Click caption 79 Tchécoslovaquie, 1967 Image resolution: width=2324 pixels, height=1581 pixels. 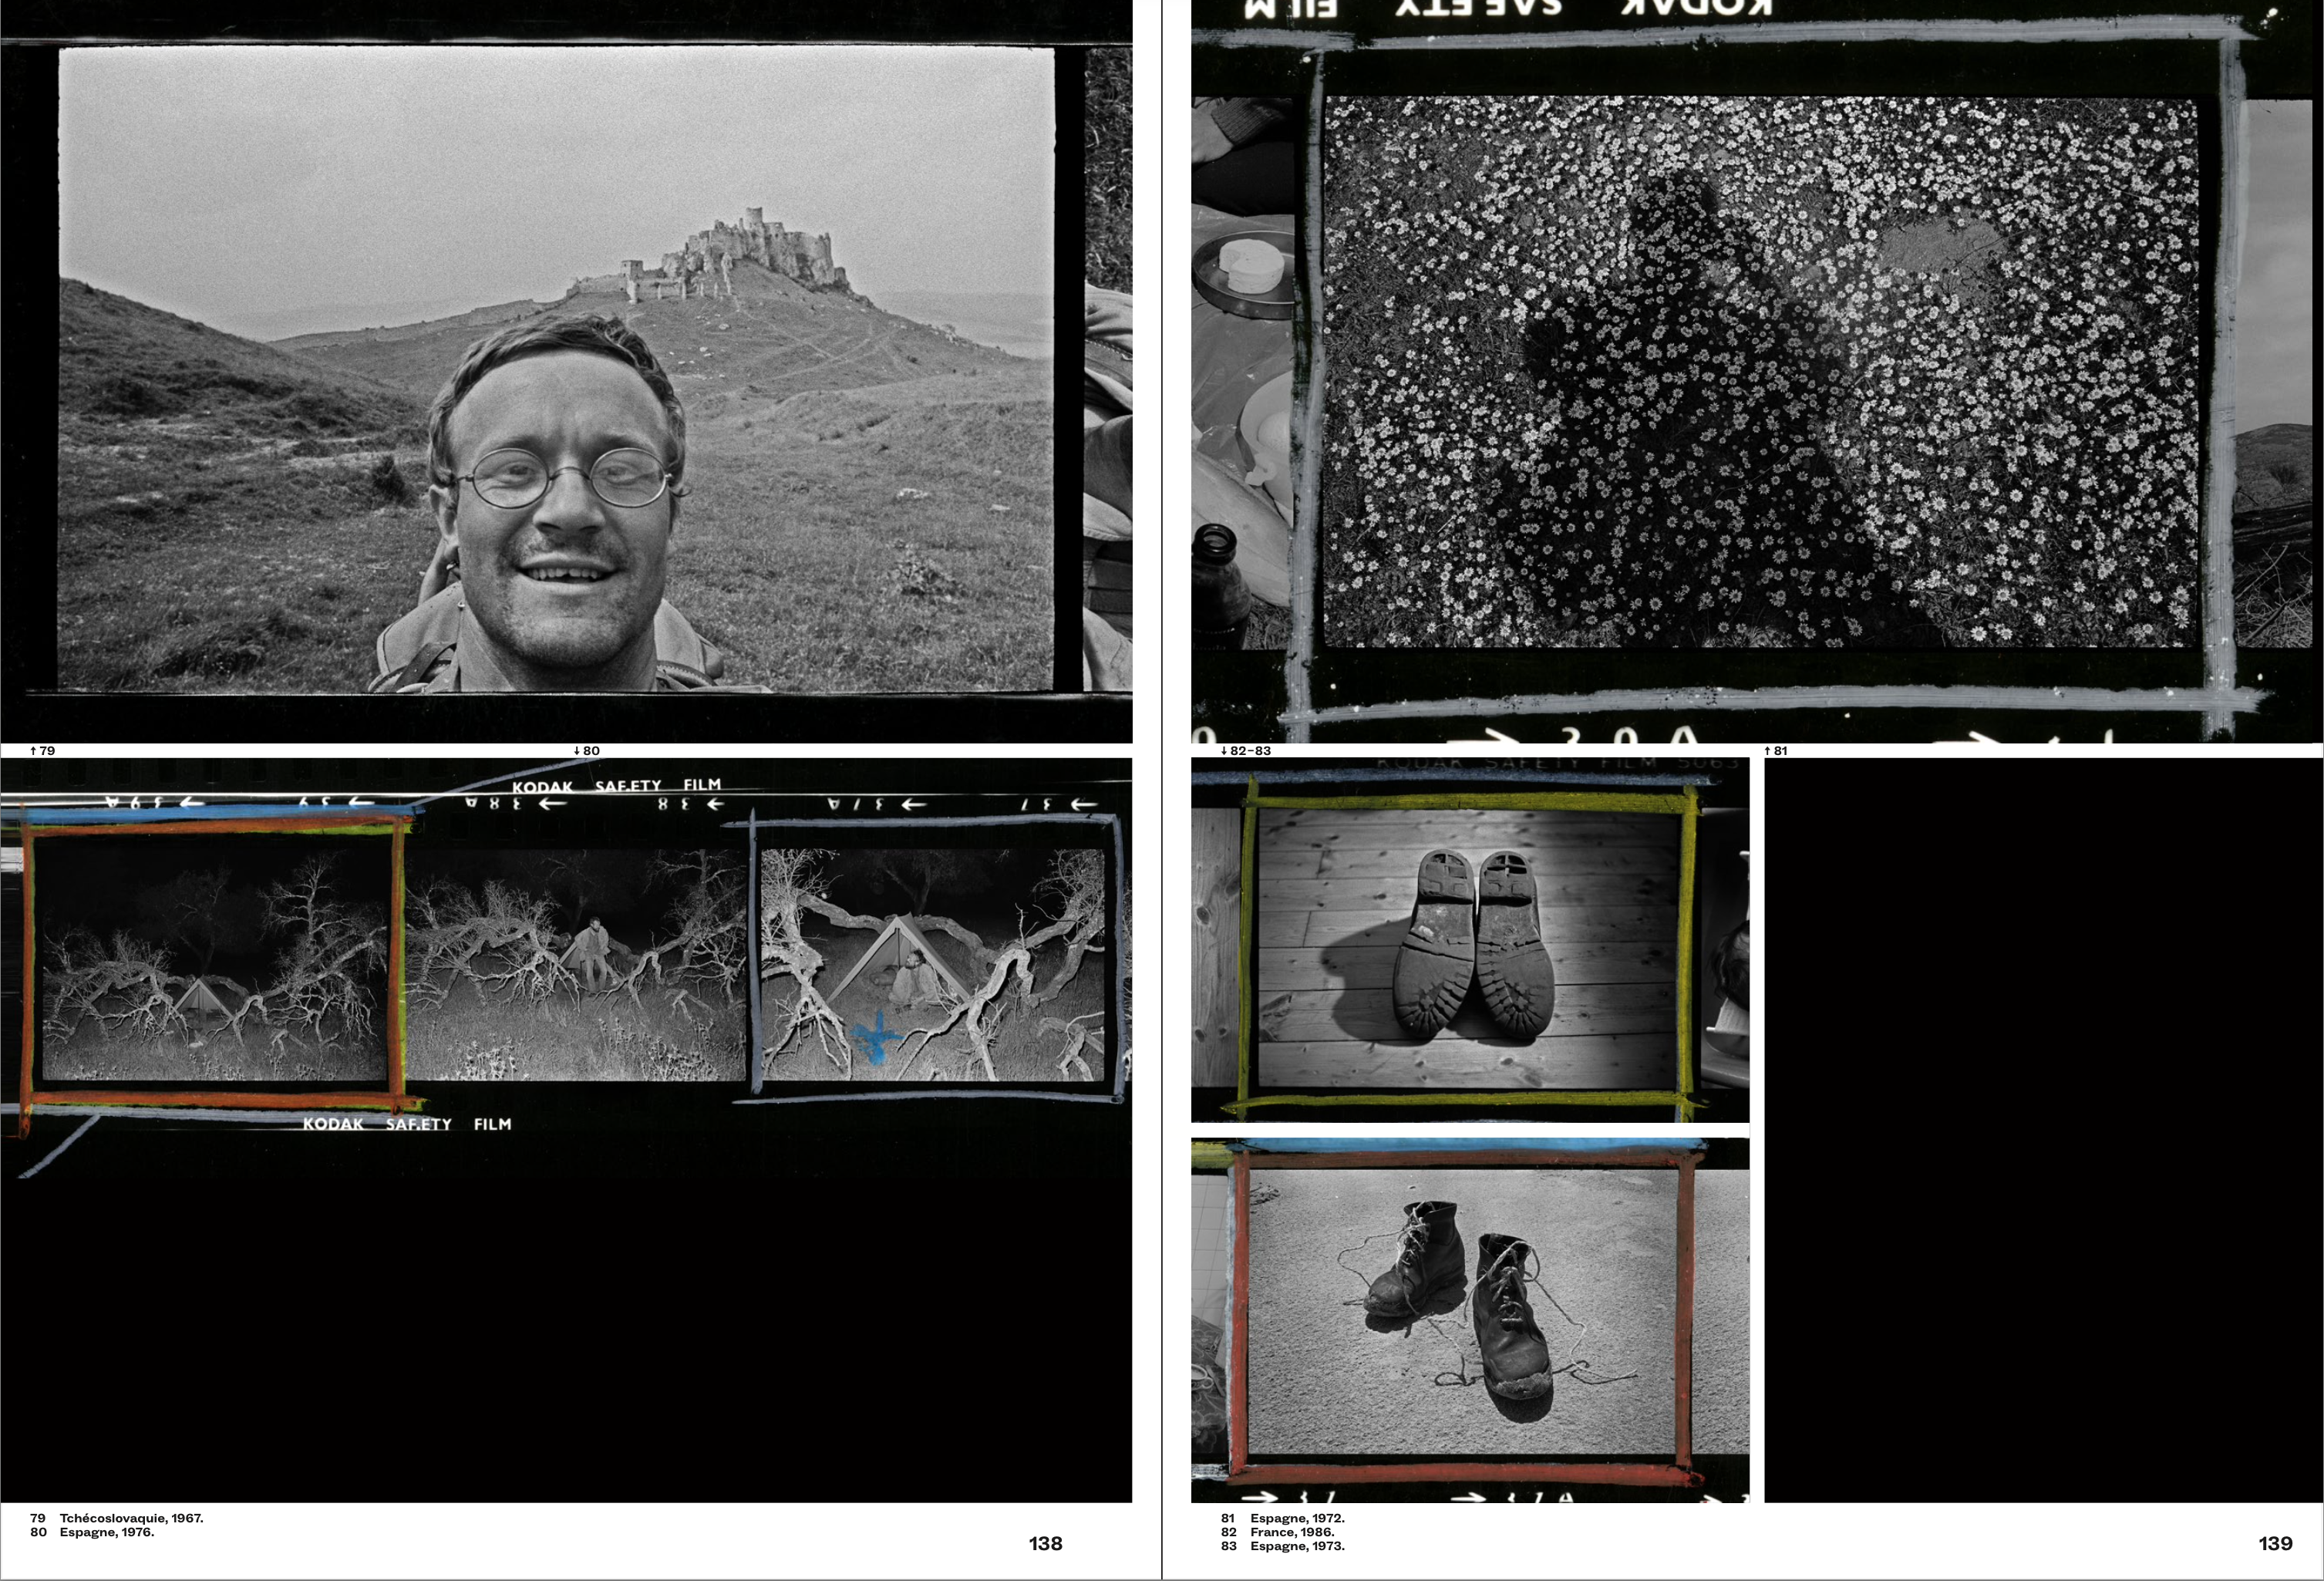(x=117, y=1518)
